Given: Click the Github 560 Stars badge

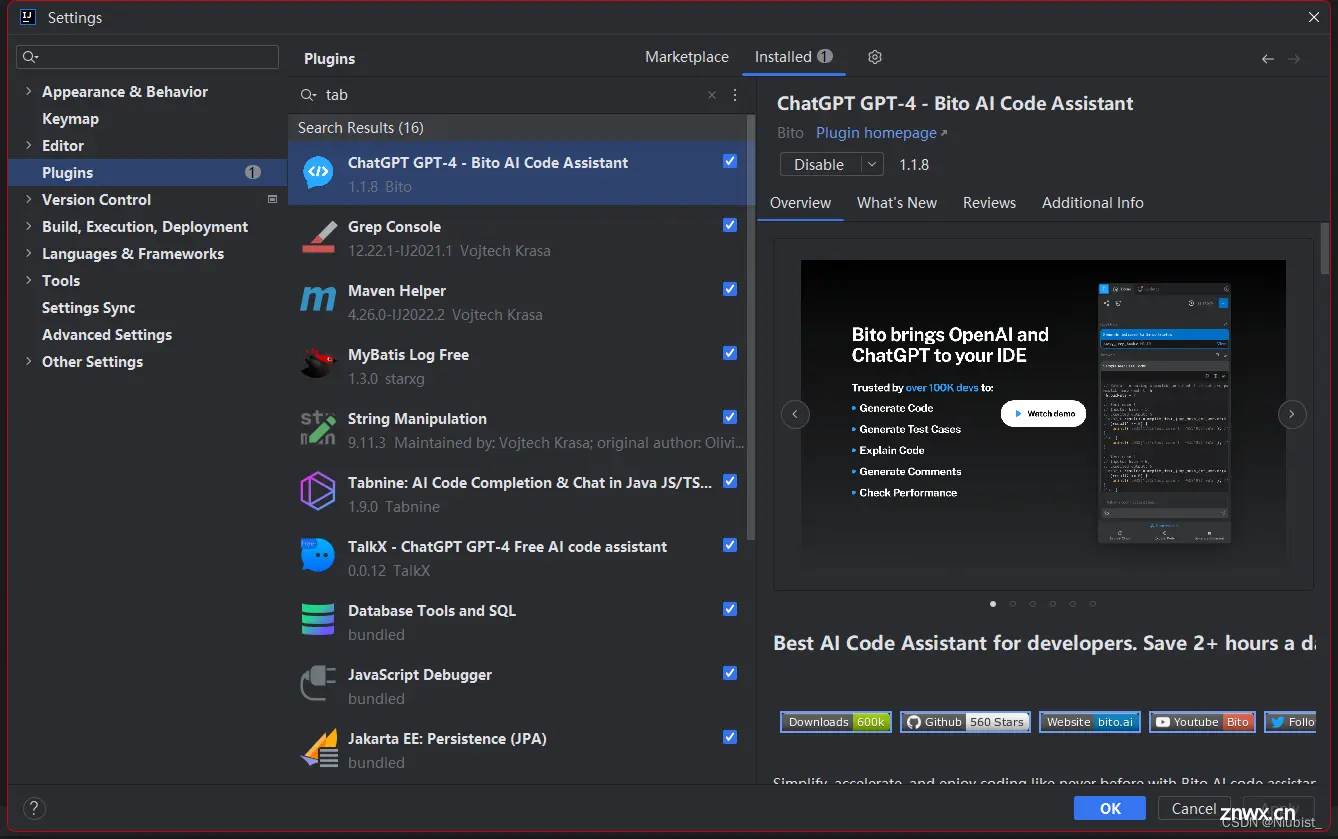Looking at the screenshot, I should coord(965,722).
